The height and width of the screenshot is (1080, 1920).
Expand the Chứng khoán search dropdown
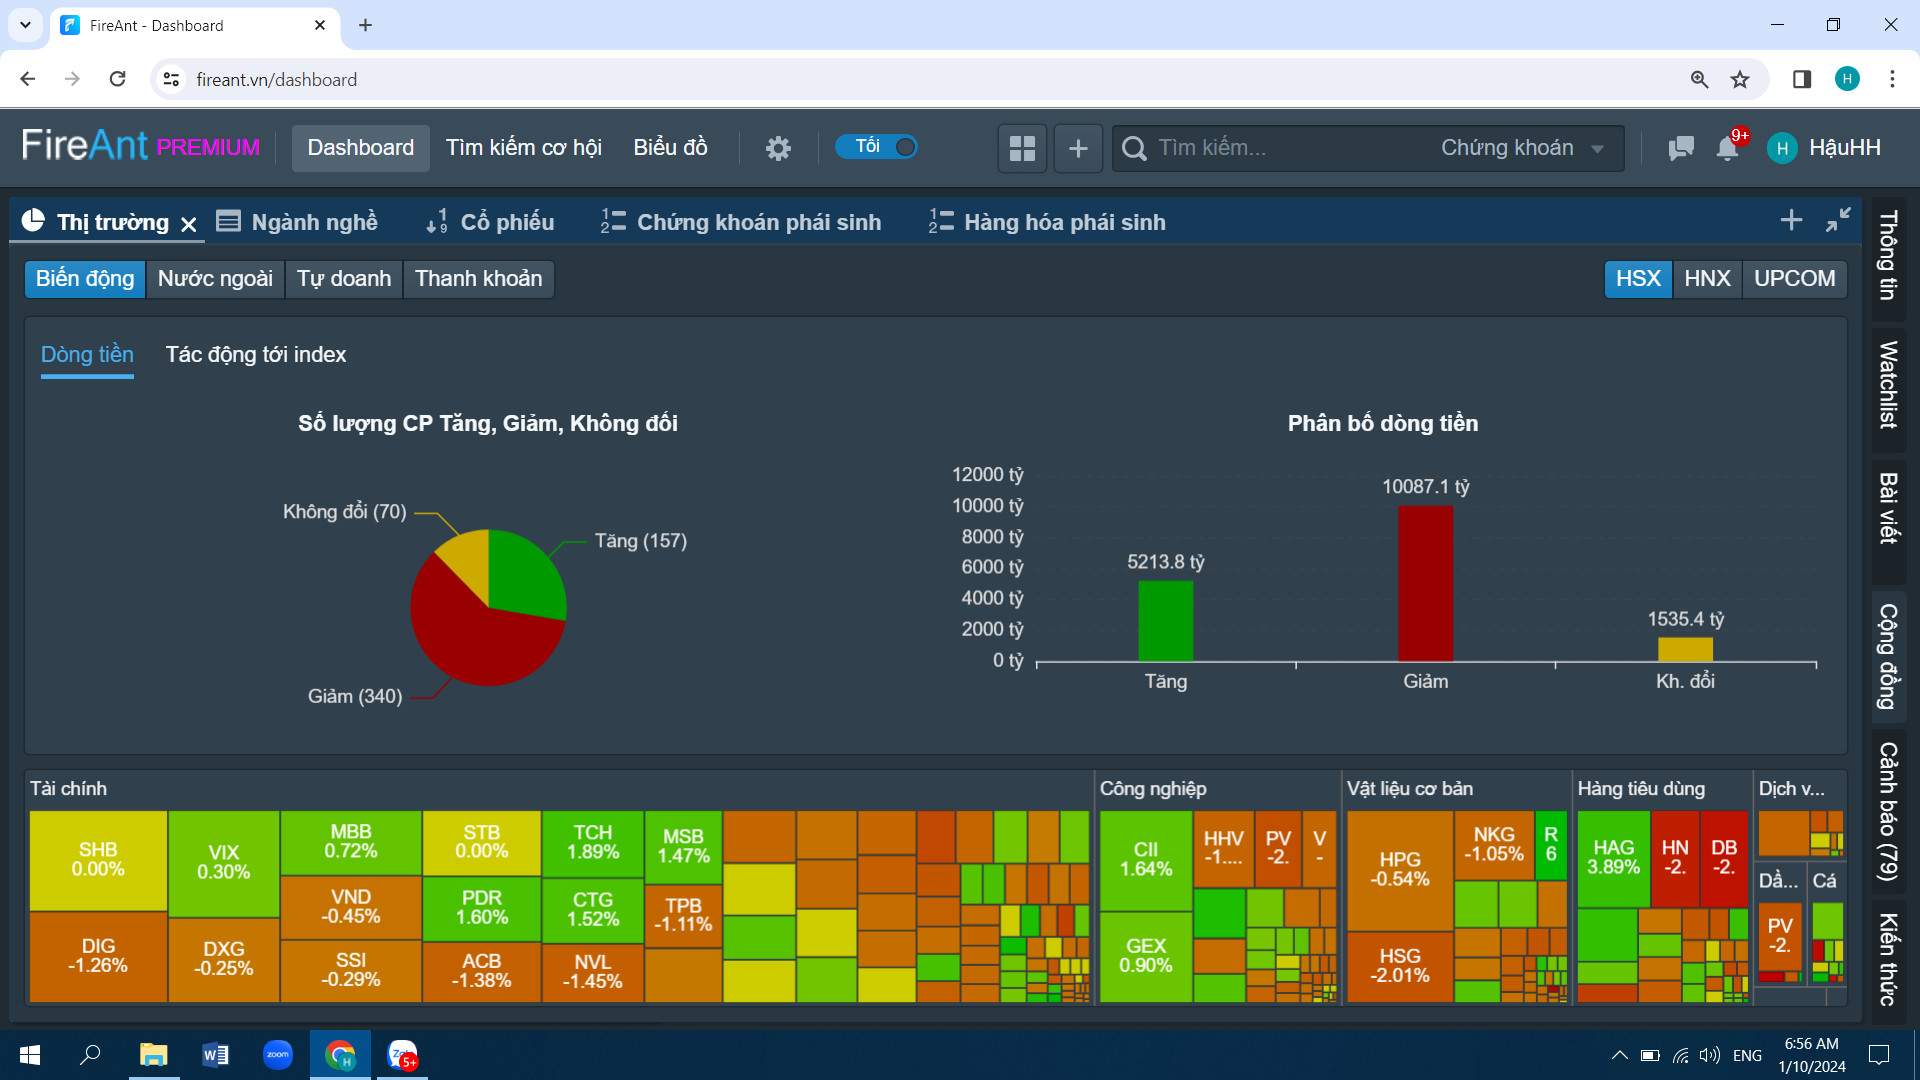tap(1521, 148)
